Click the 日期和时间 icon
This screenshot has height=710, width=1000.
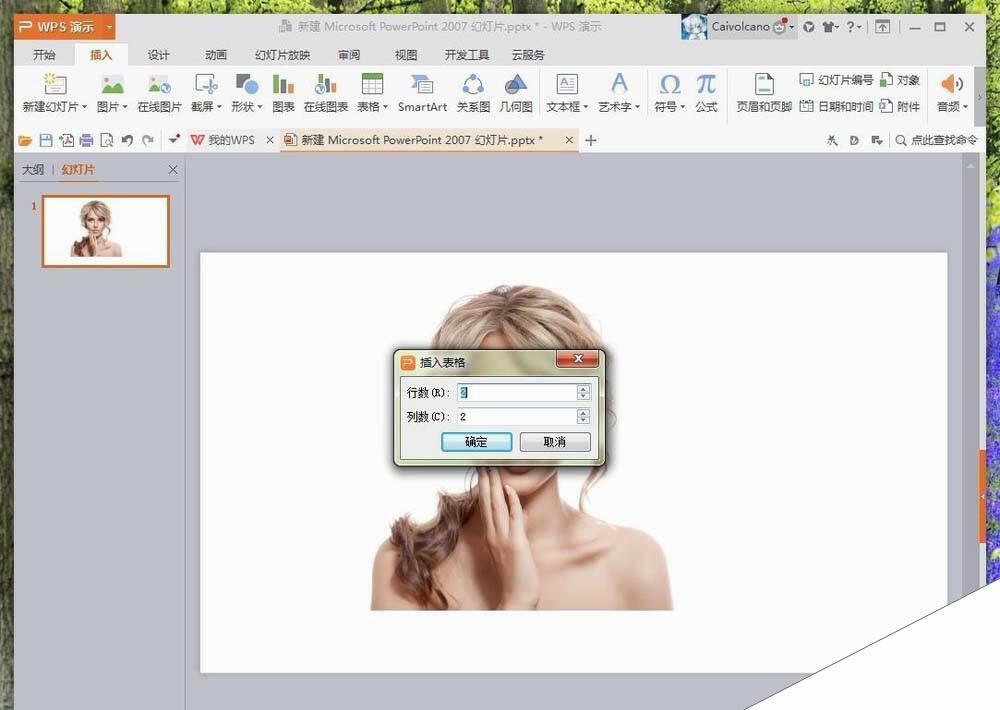(x=836, y=106)
